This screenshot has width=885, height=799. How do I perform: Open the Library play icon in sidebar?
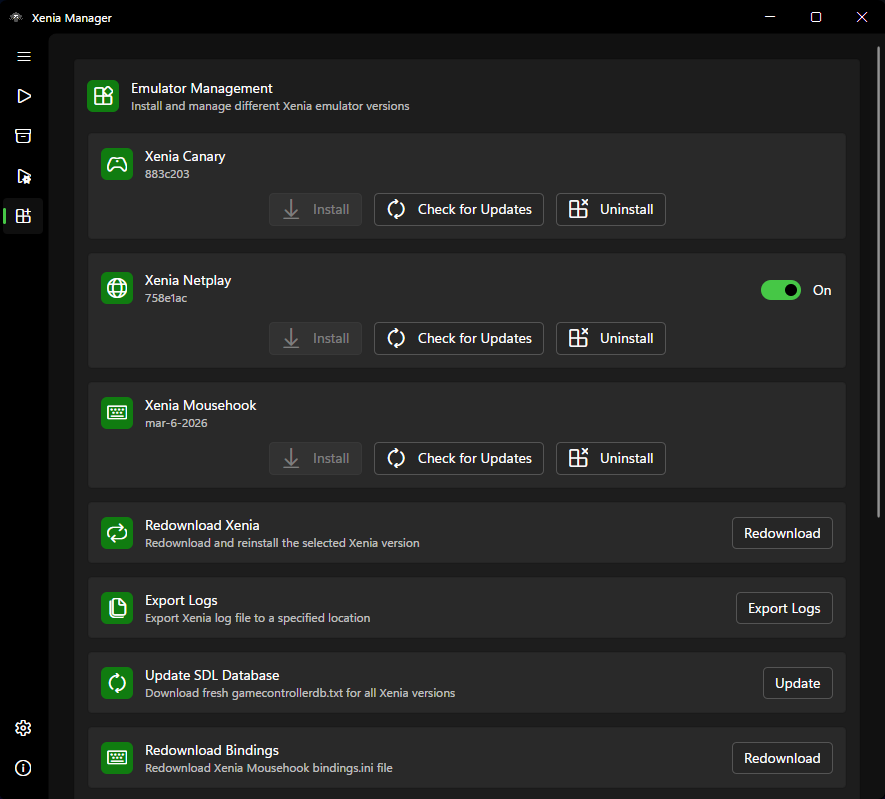coord(24,96)
